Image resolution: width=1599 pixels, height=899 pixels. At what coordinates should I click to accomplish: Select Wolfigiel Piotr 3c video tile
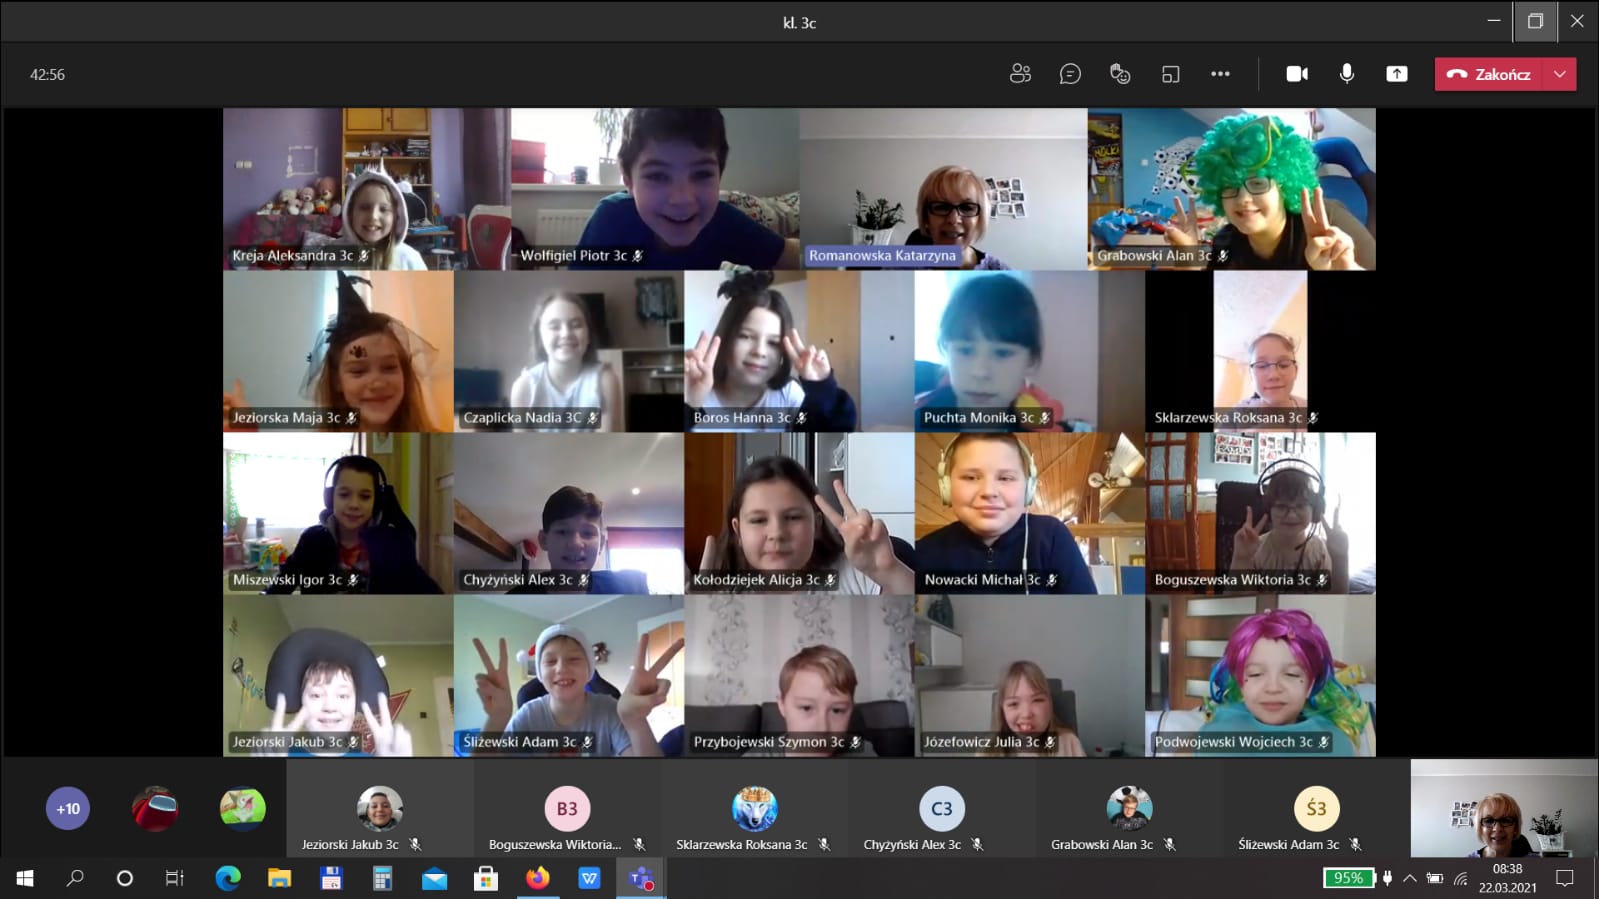pos(655,189)
